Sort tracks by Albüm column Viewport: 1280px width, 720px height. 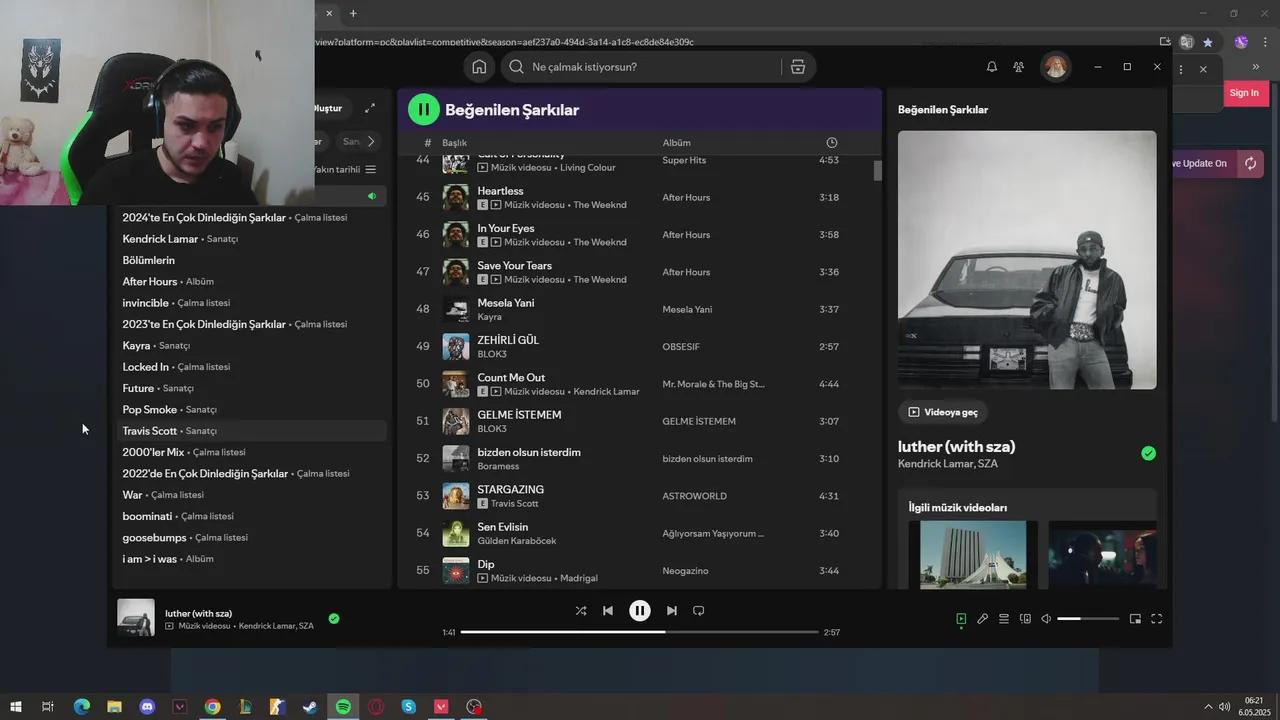point(676,143)
